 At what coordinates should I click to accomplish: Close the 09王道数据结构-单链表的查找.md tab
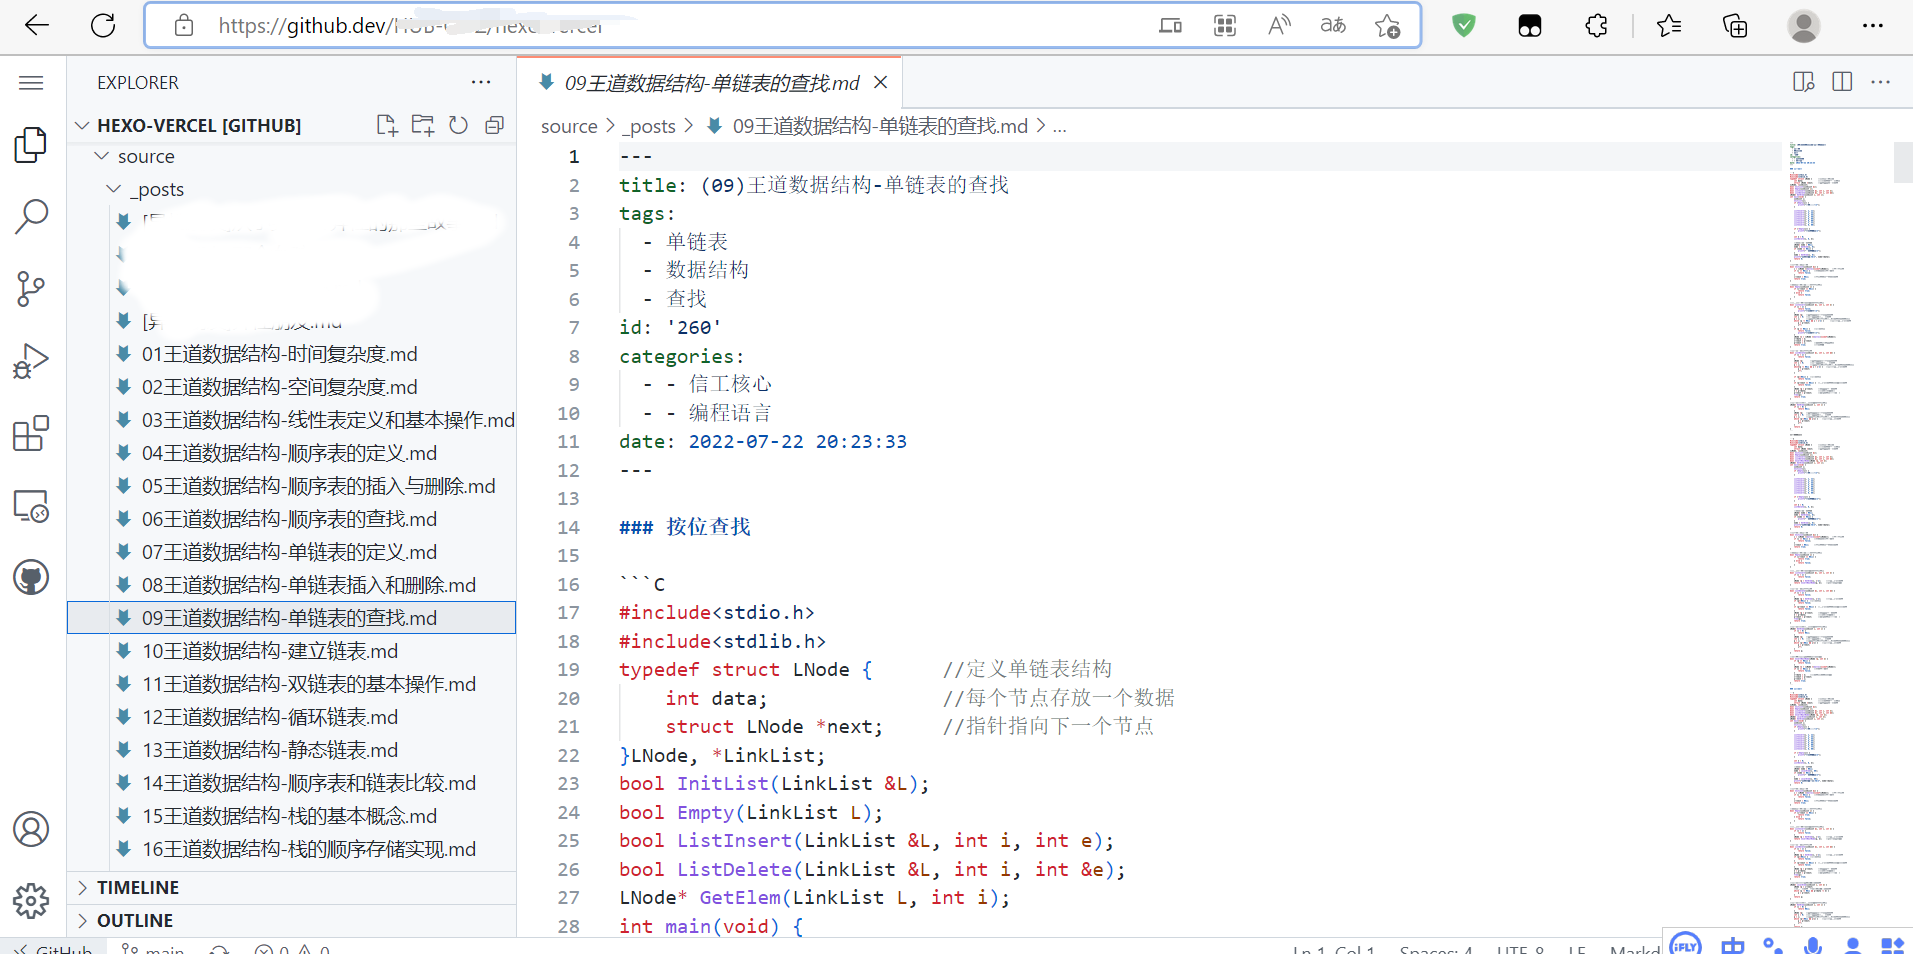tap(881, 82)
